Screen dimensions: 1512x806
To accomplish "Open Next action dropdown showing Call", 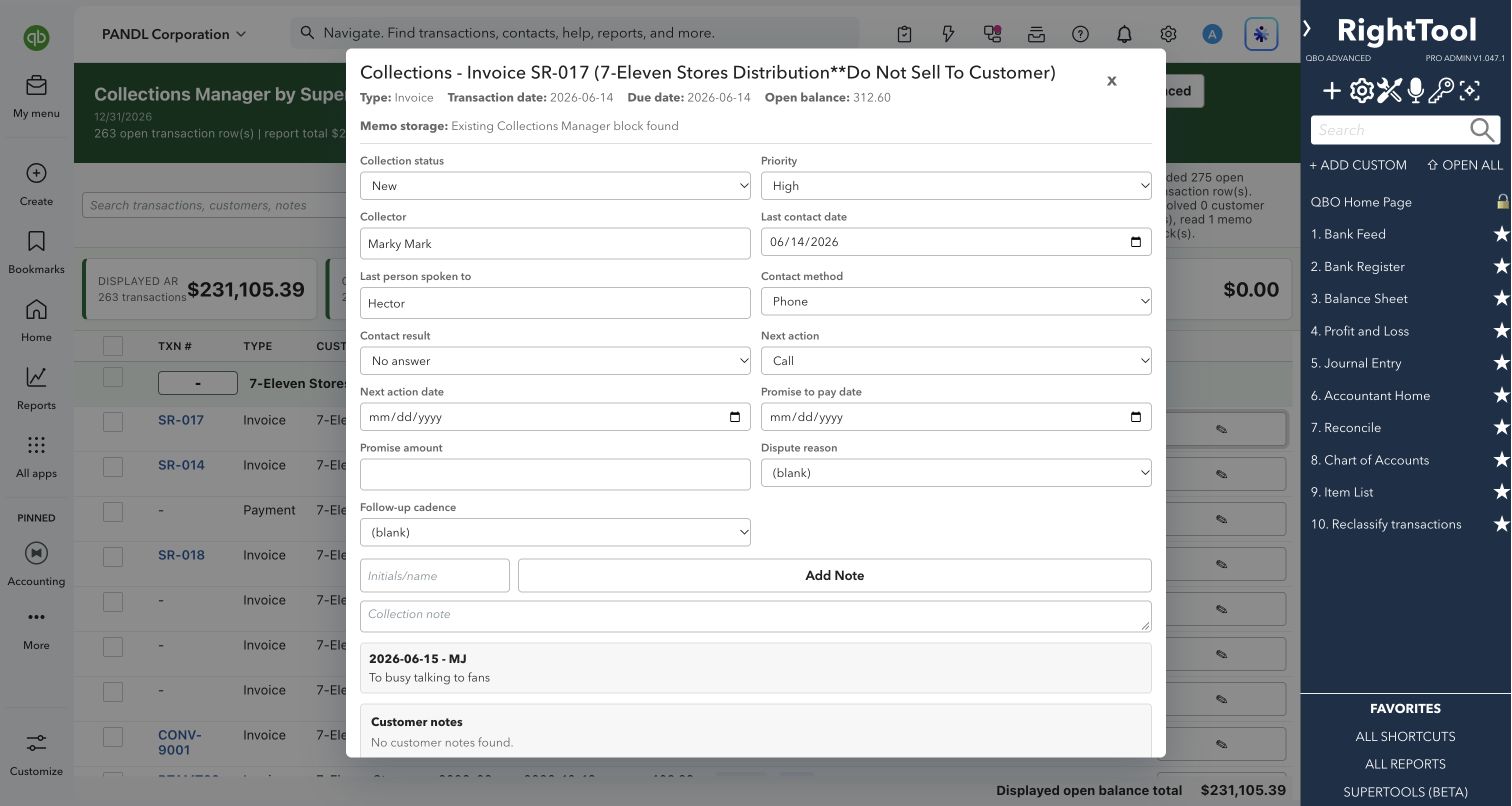I will (956, 361).
